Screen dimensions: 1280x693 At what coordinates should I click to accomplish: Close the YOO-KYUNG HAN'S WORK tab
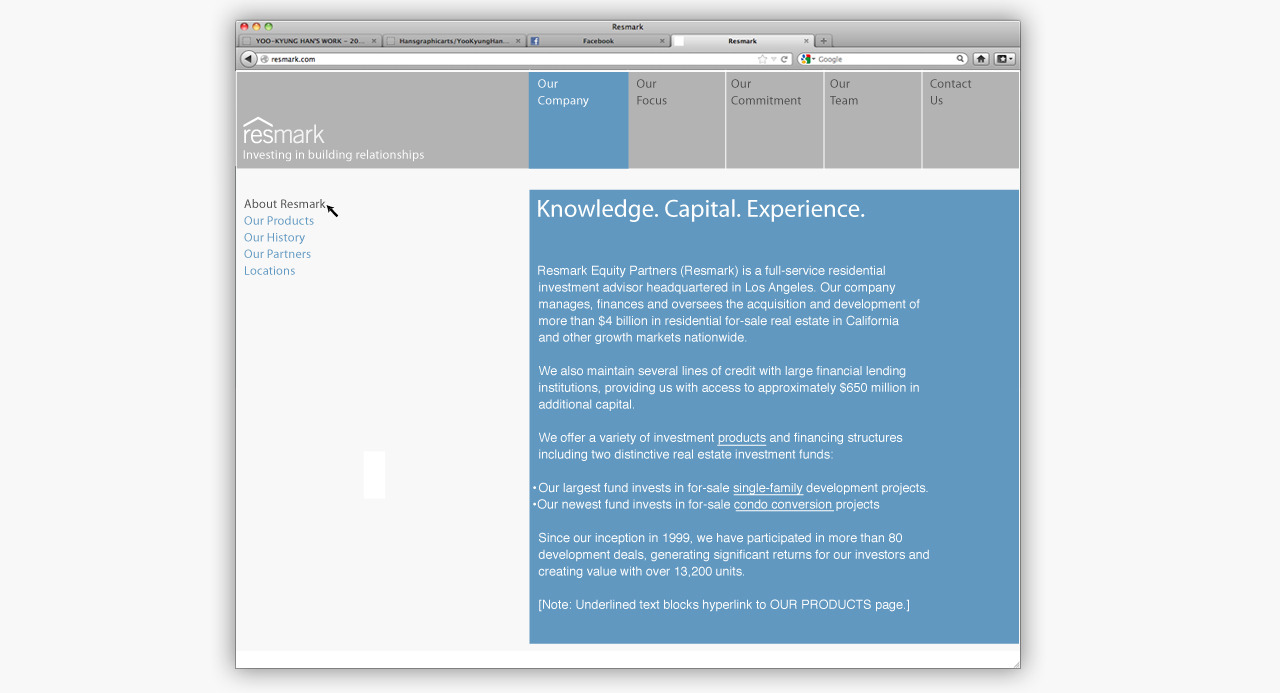(x=374, y=41)
